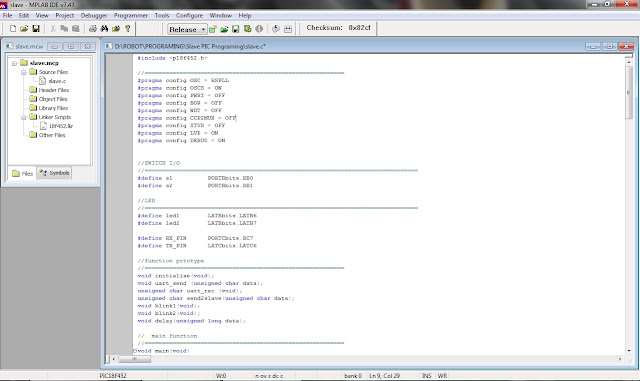640x381 pixels.
Task: Select the Other Files folder
Action: [x=52, y=135]
